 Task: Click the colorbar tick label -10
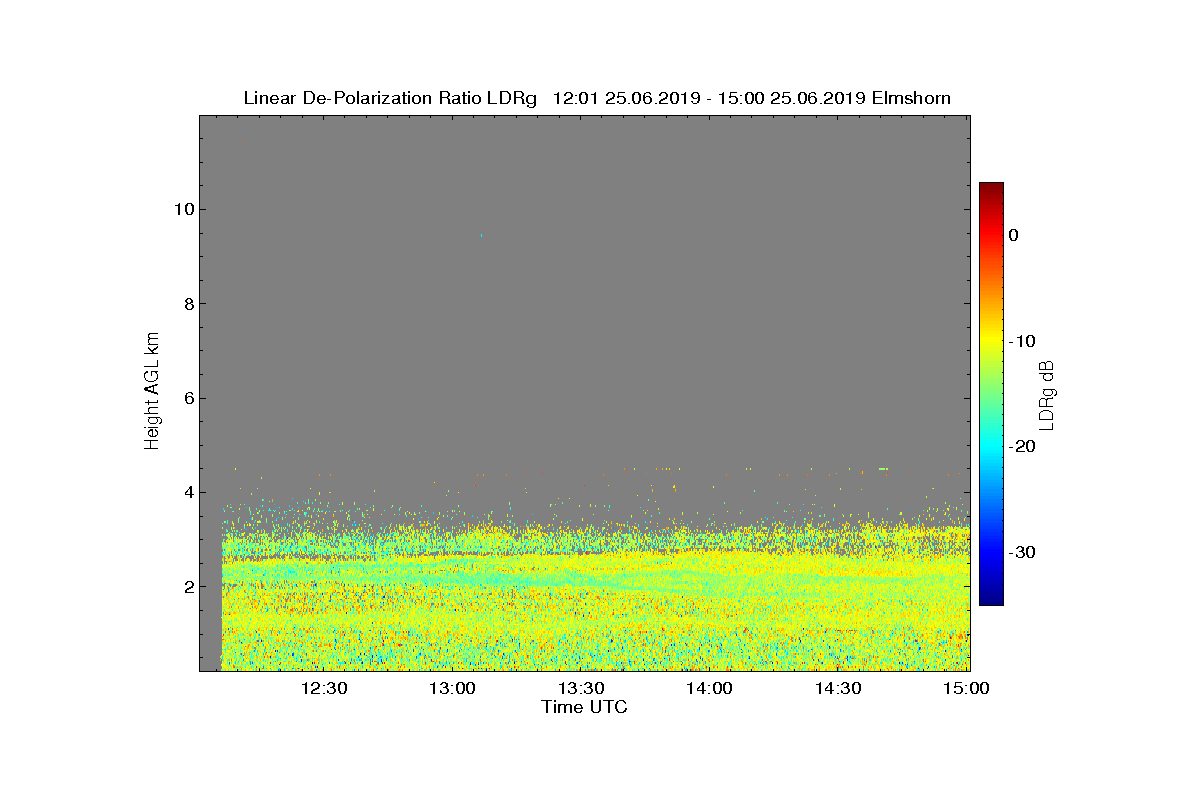1022,341
